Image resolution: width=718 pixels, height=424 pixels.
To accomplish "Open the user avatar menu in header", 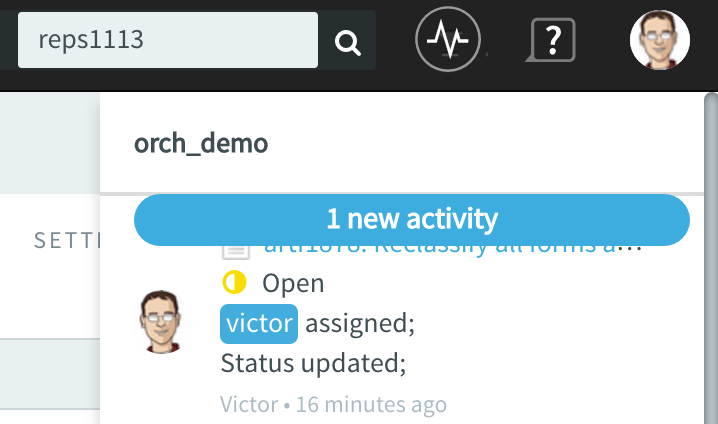I will [x=659, y=40].
